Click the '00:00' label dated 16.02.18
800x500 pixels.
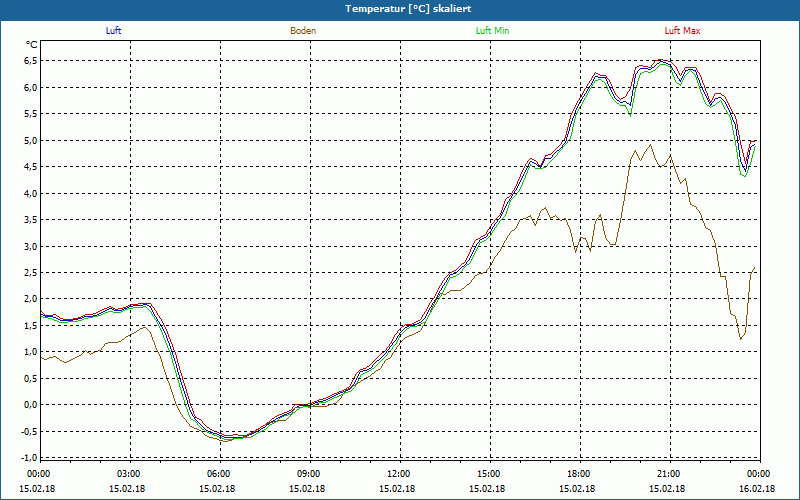click(x=758, y=474)
